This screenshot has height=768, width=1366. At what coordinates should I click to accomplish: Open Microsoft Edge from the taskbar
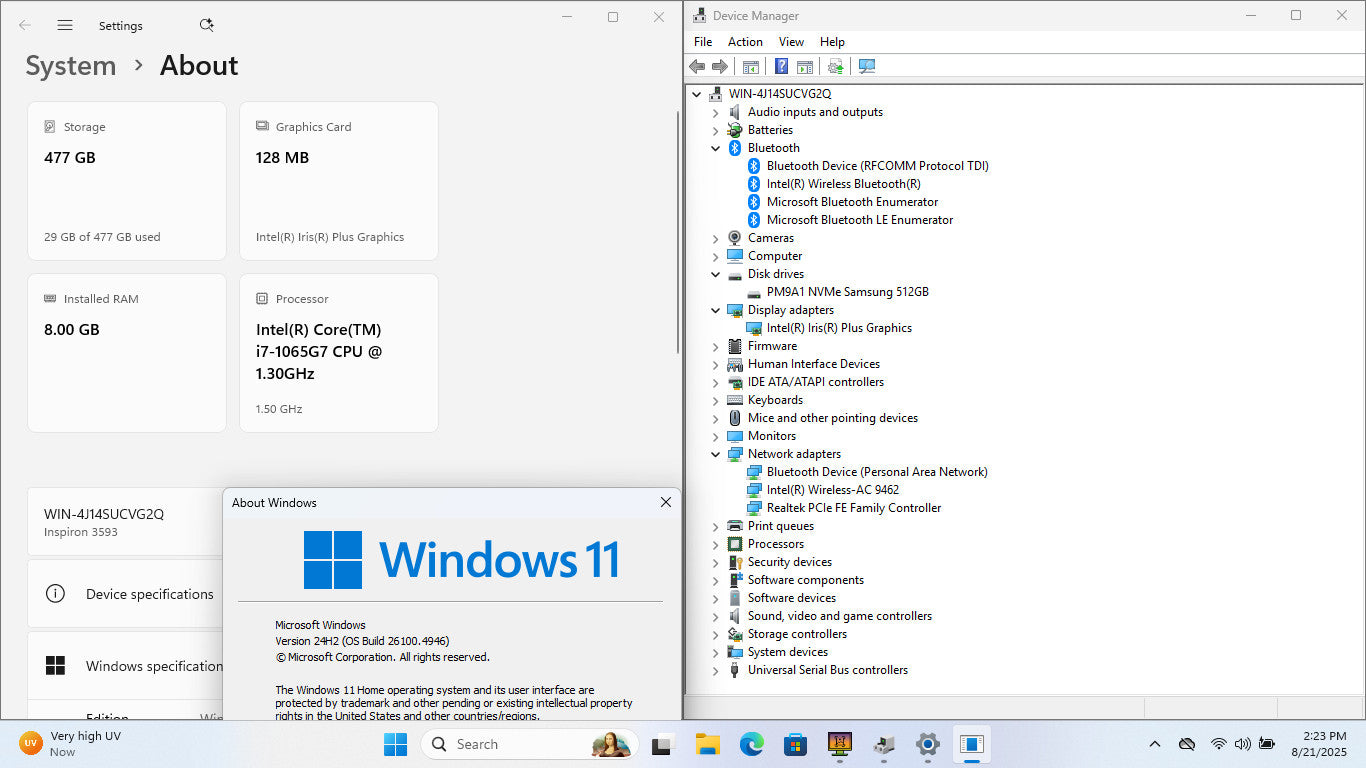751,744
